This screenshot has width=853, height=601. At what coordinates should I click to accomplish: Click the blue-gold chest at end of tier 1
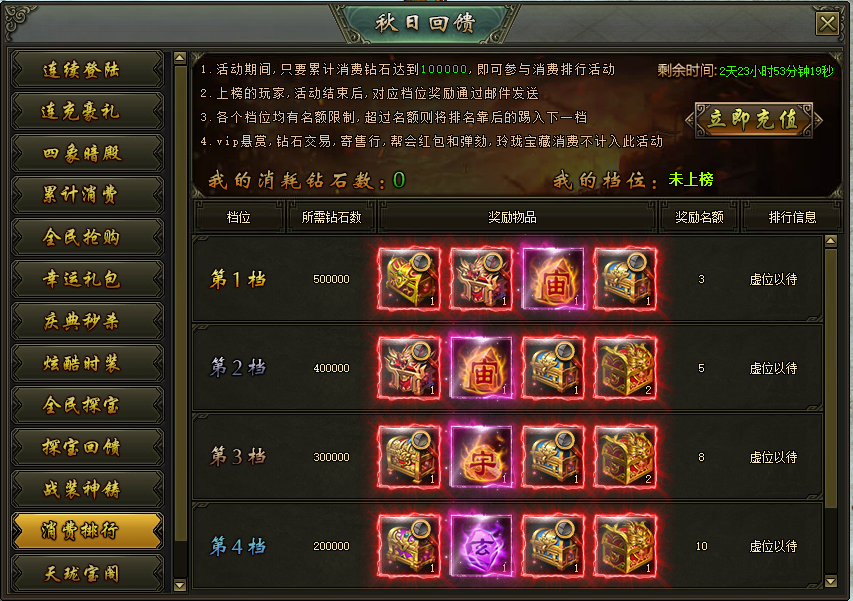[625, 279]
